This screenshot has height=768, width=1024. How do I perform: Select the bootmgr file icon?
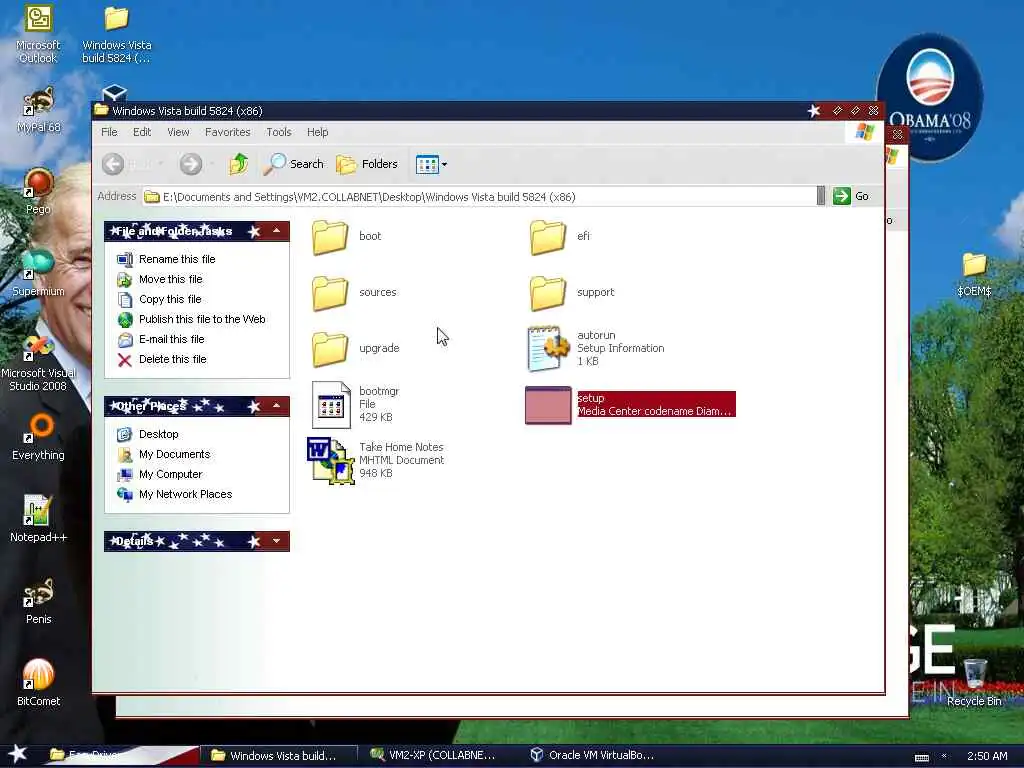331,405
